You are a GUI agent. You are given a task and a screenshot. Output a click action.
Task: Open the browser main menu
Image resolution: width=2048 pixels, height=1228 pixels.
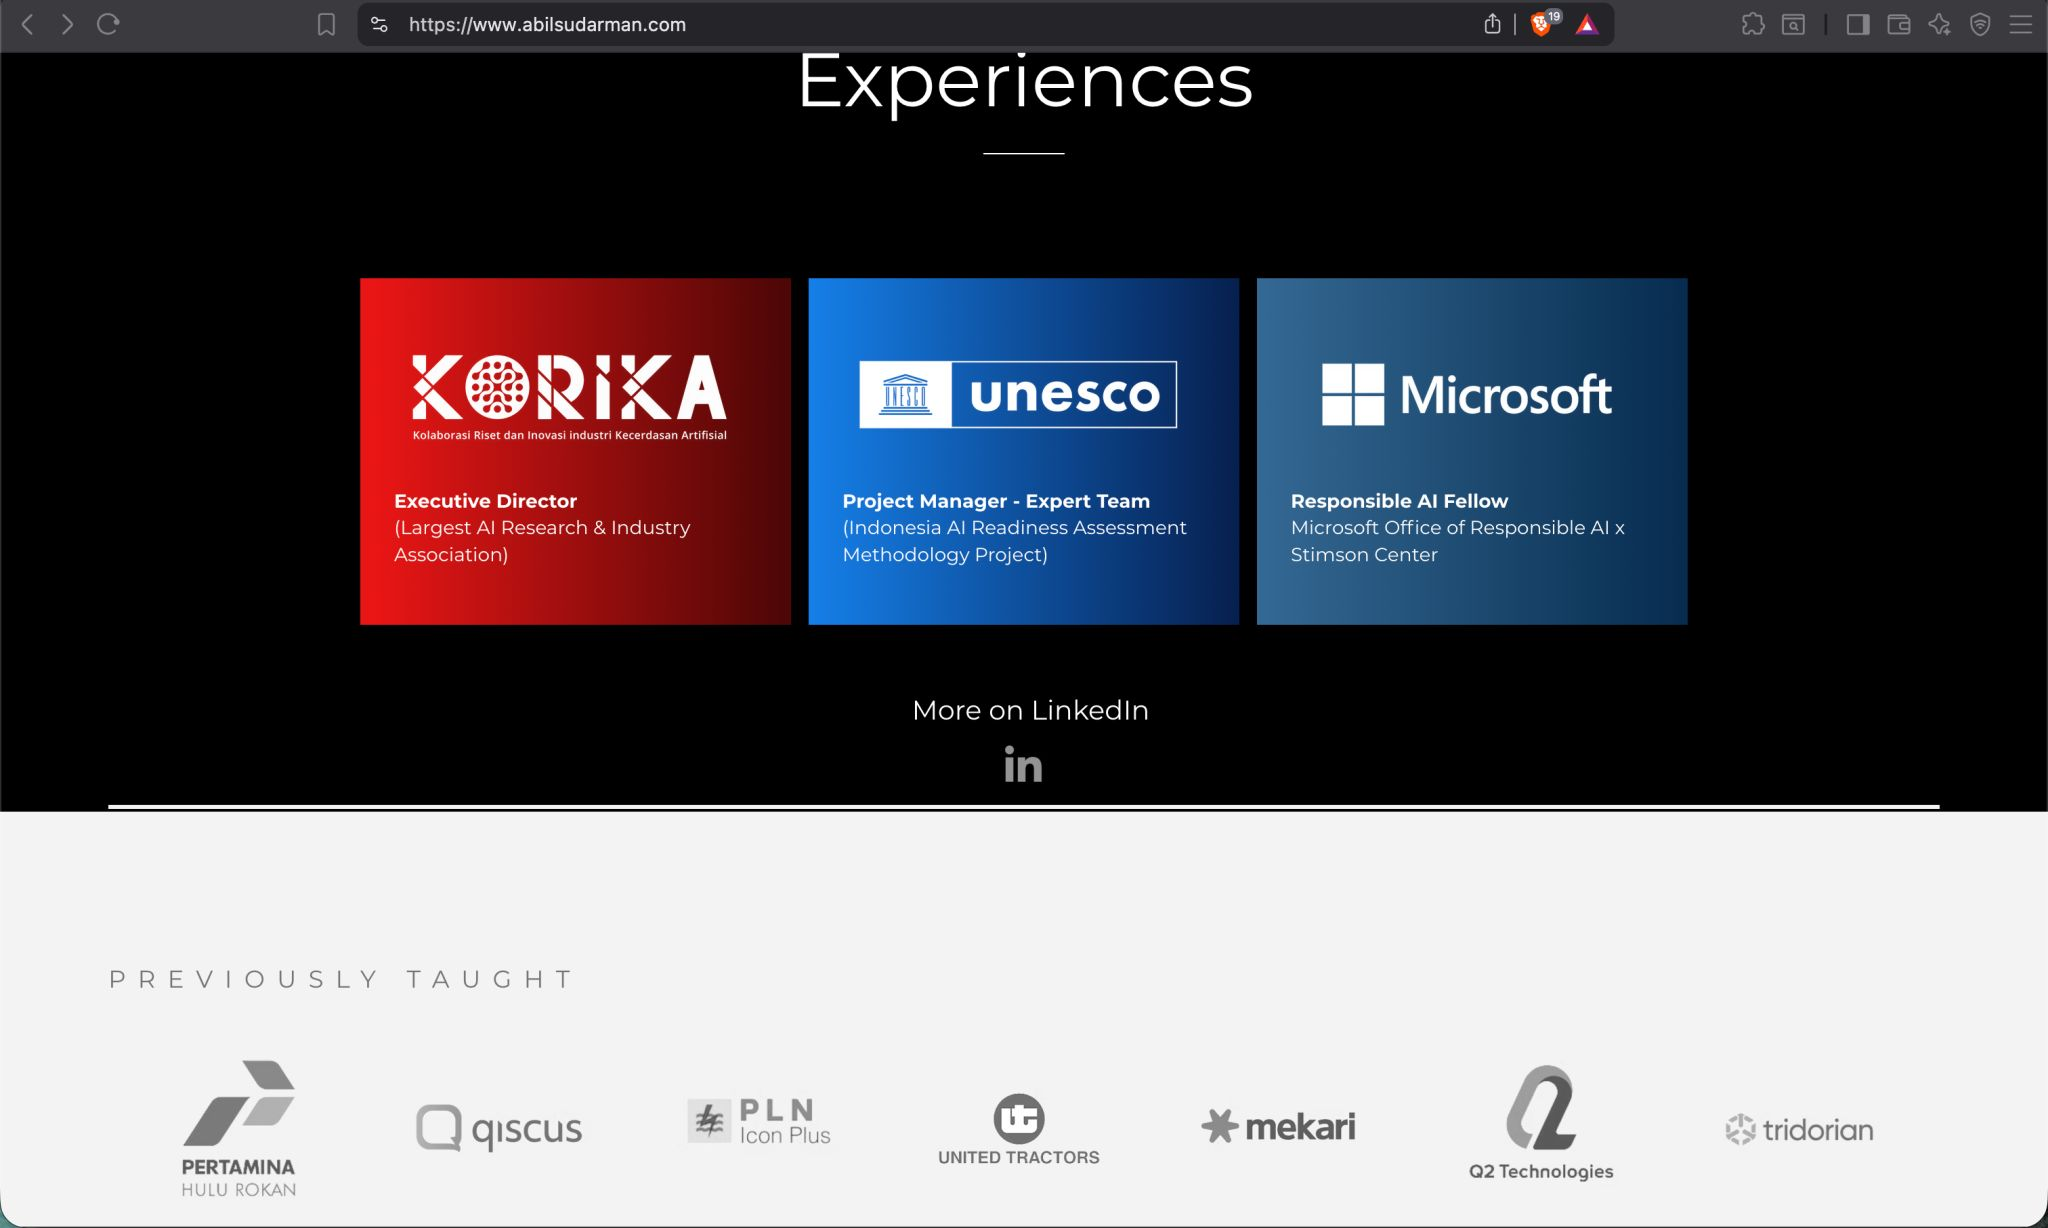2021,25
